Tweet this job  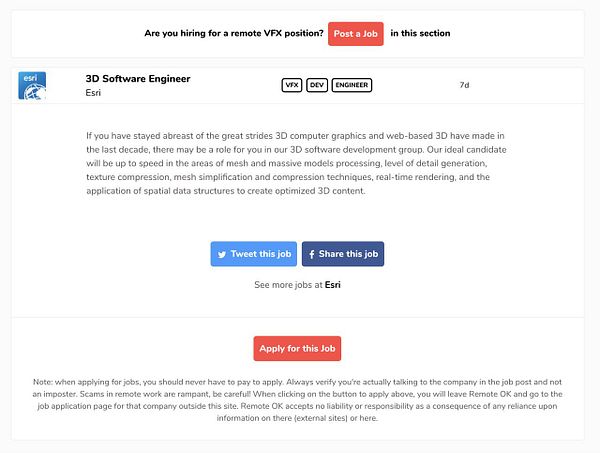(254, 254)
